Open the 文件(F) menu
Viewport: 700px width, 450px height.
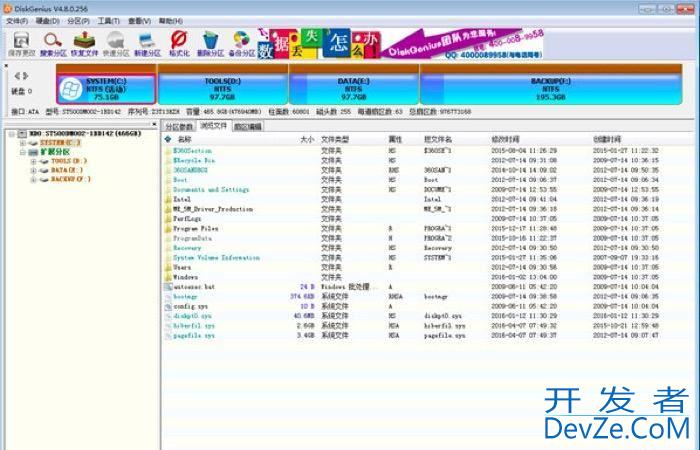click(17, 21)
